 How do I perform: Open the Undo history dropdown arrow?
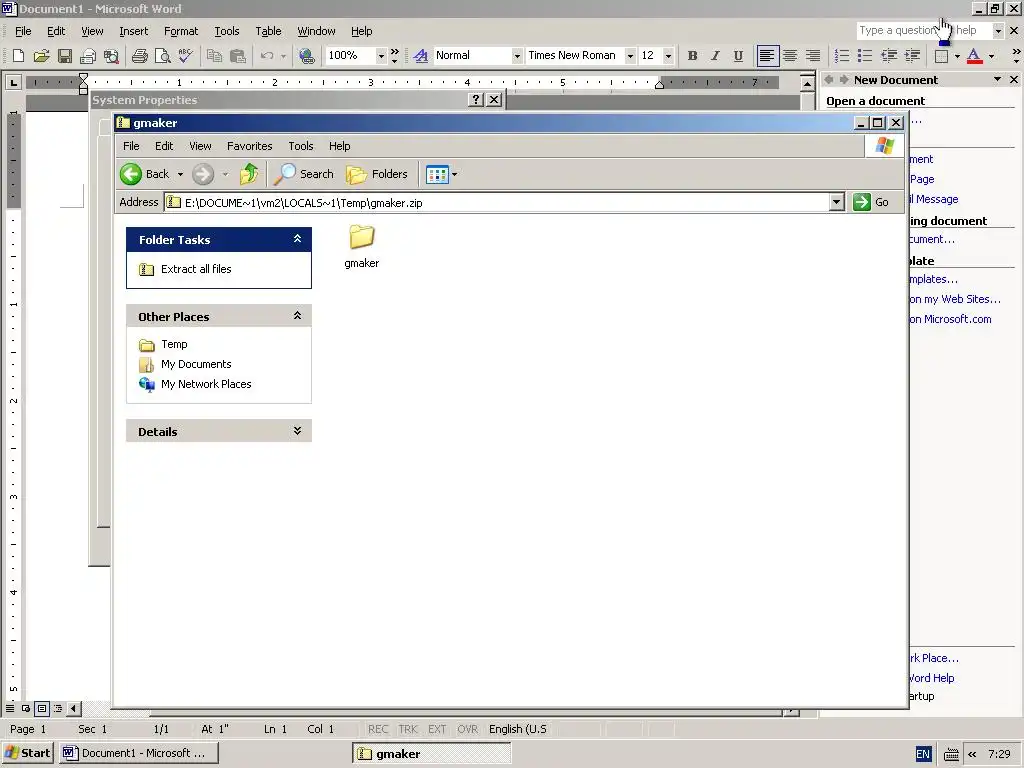coord(283,56)
